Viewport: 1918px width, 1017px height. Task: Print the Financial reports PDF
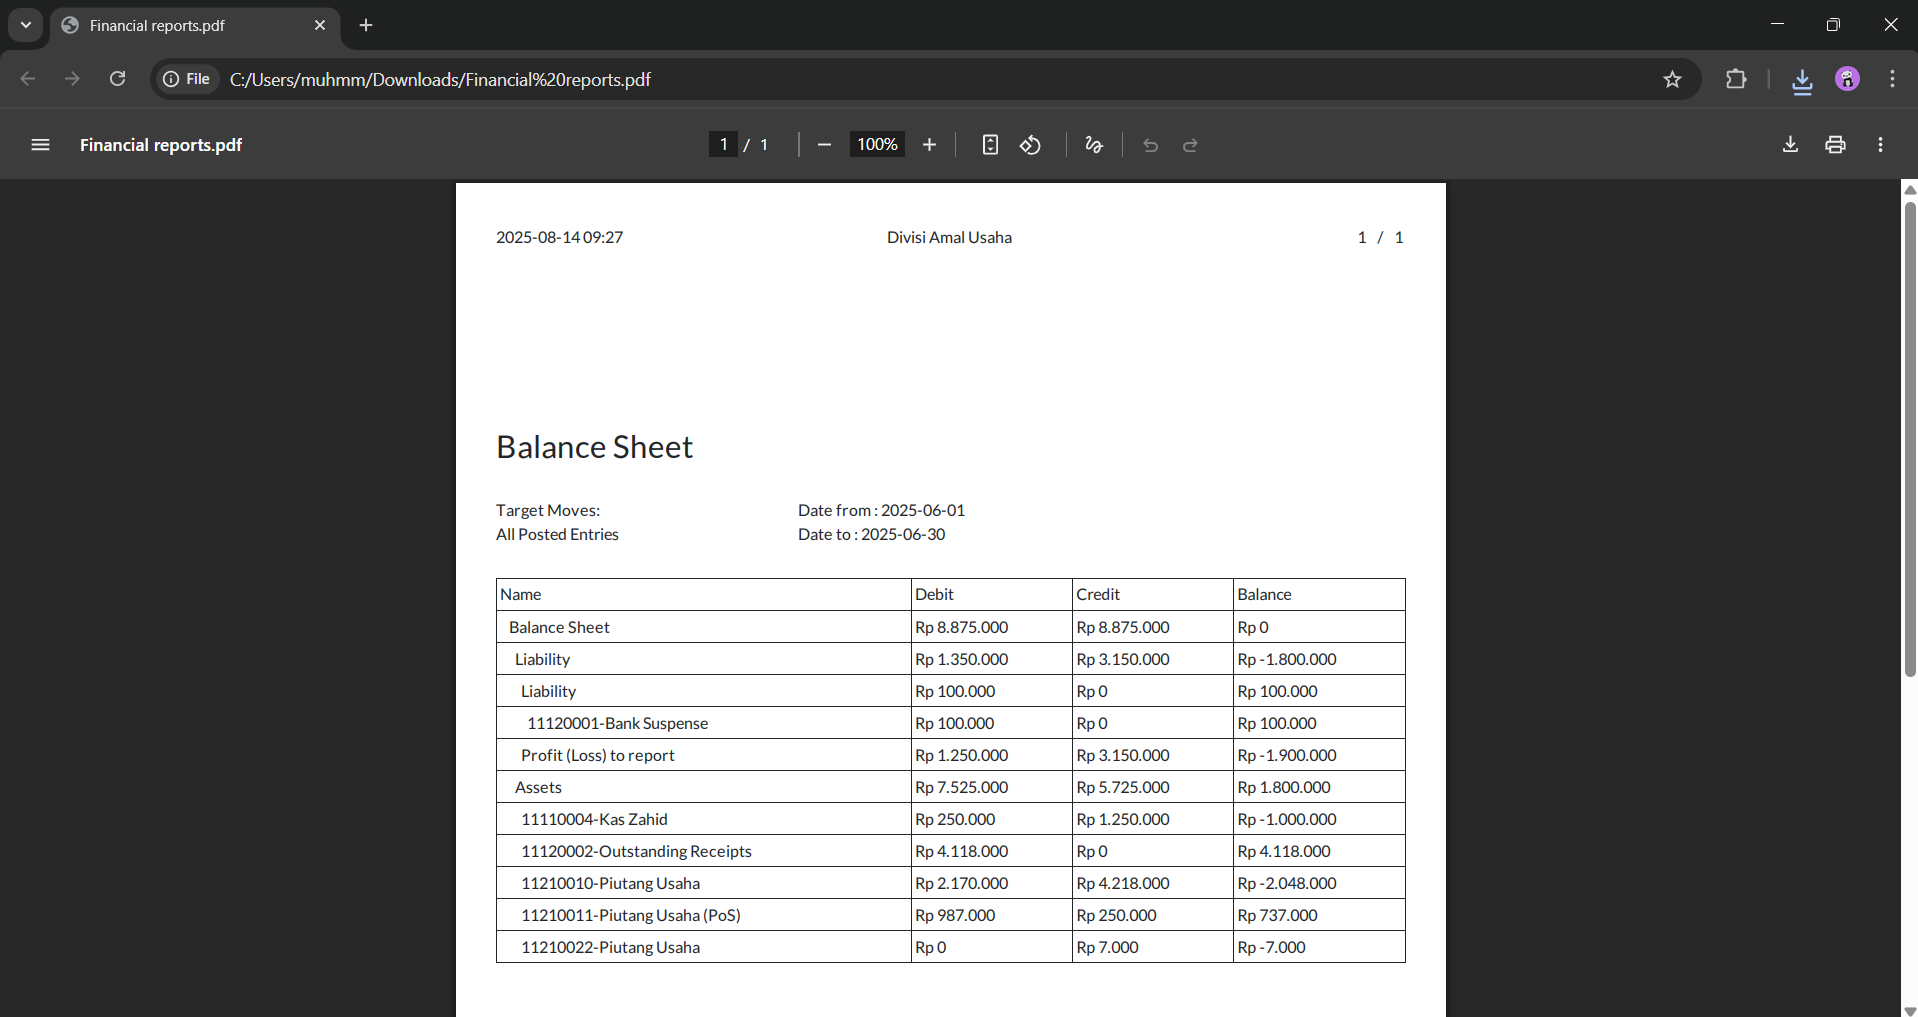pyautogui.click(x=1835, y=145)
